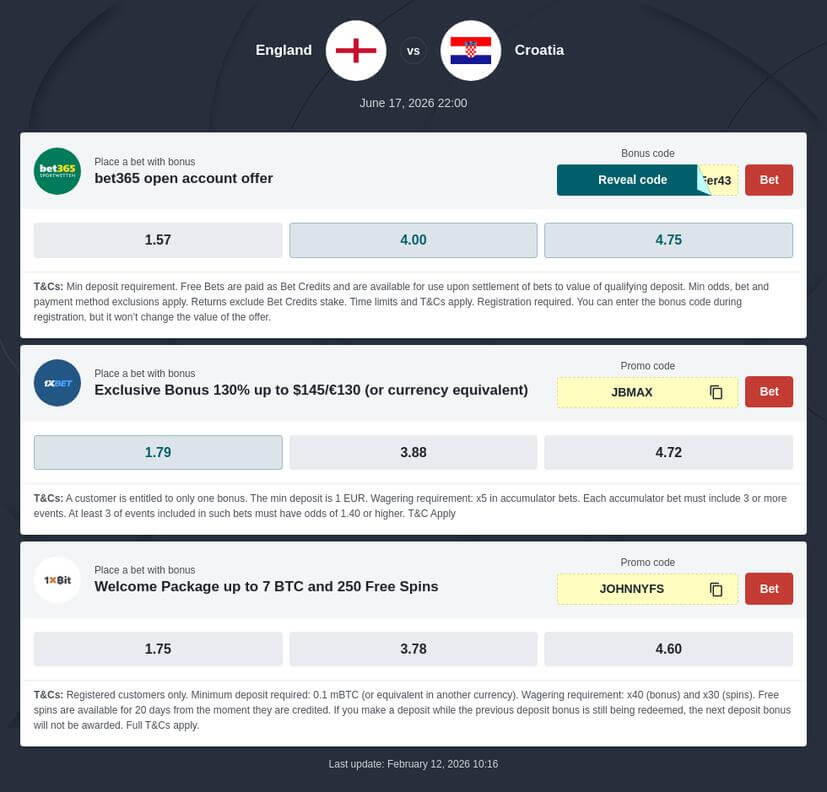The image size is (827, 792).
Task: Click the vs badge between the flags
Action: tap(413, 50)
